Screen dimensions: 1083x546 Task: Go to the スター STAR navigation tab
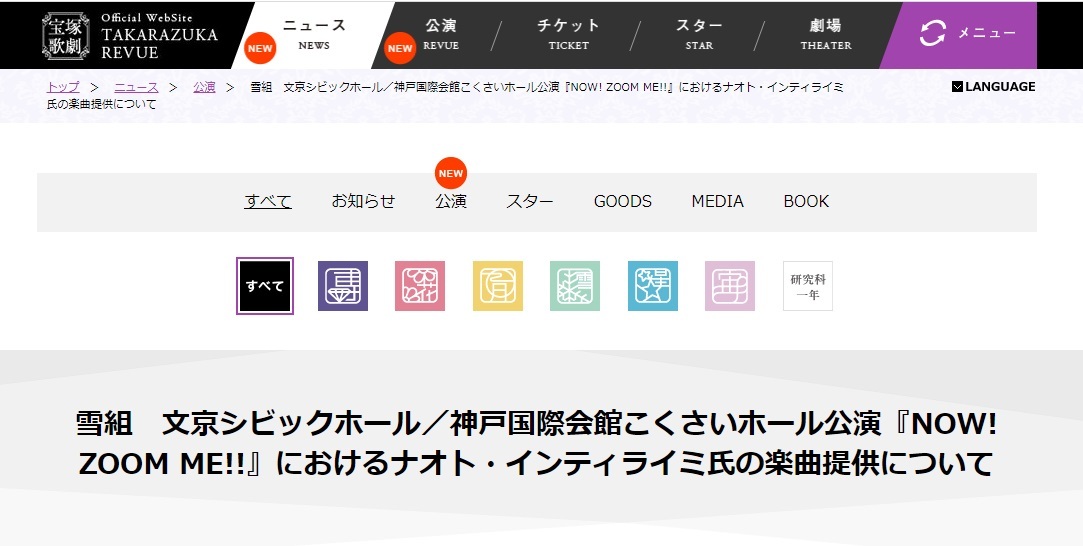[x=699, y=34]
